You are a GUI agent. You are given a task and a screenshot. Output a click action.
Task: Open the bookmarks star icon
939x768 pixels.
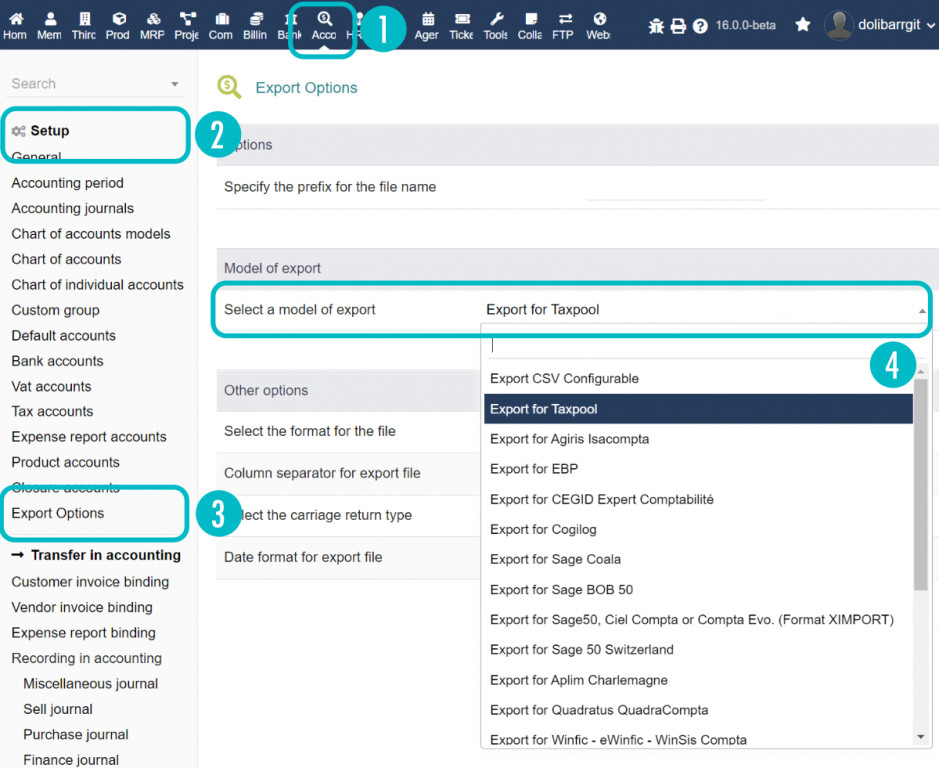[x=802, y=25]
